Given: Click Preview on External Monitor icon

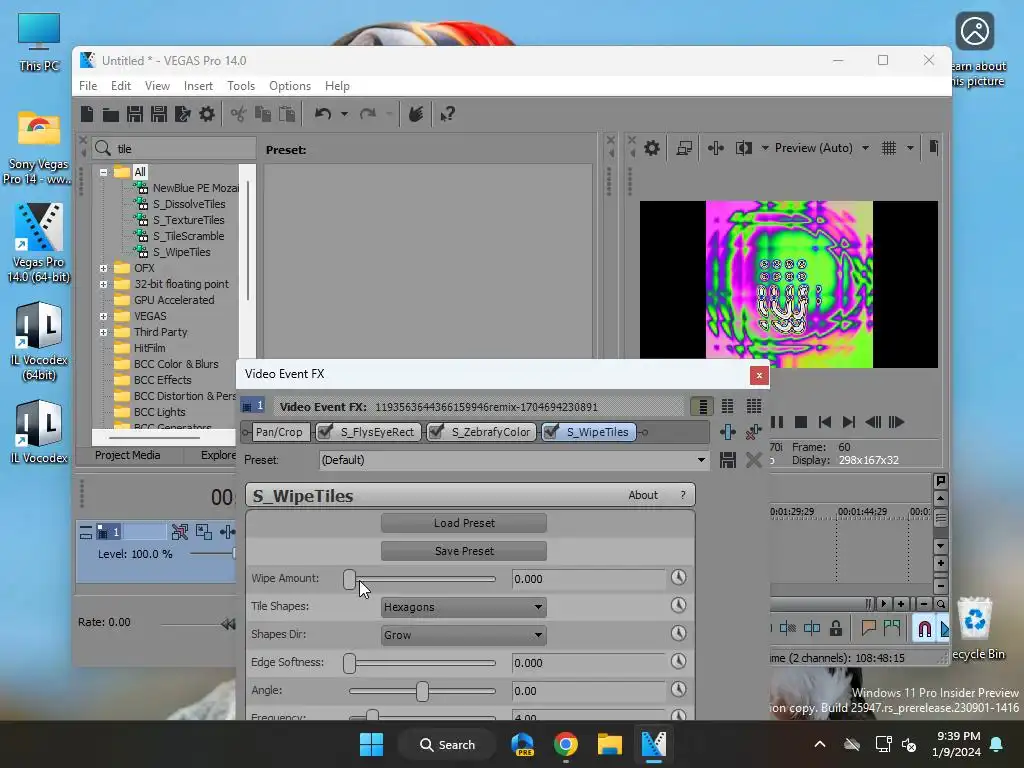Looking at the screenshot, I should click(x=684, y=148).
